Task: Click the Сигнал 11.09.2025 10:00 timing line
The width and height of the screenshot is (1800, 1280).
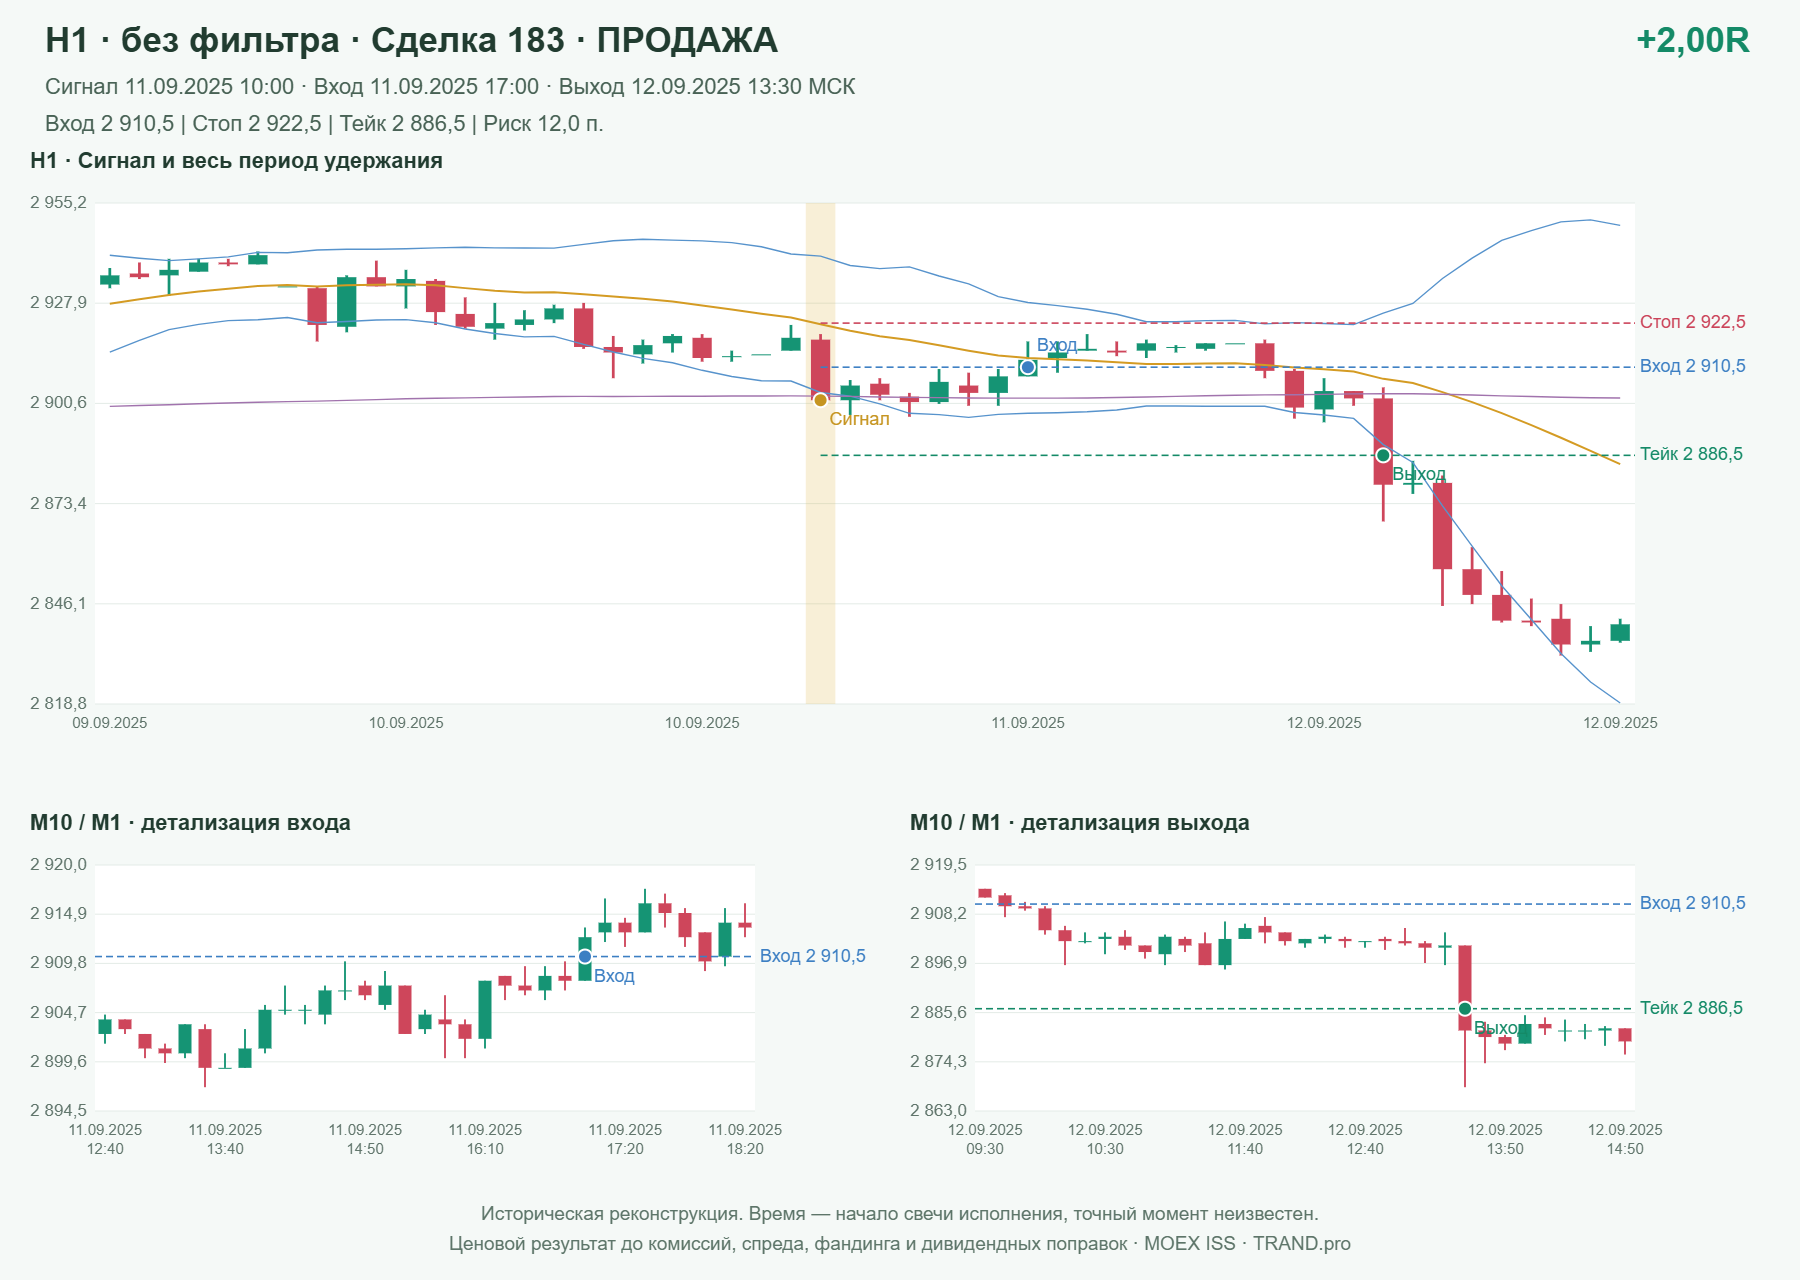Action: 450,87
